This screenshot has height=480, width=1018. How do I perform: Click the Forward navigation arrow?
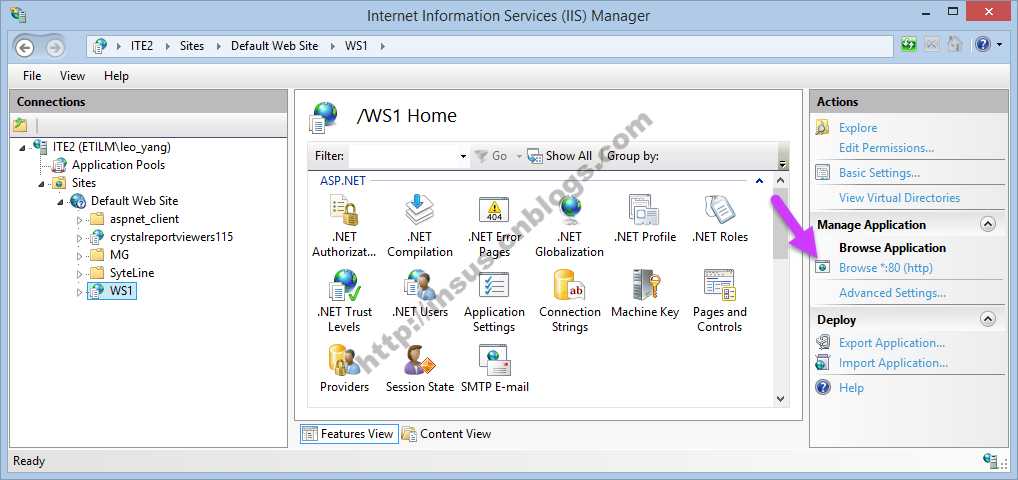tap(55, 47)
